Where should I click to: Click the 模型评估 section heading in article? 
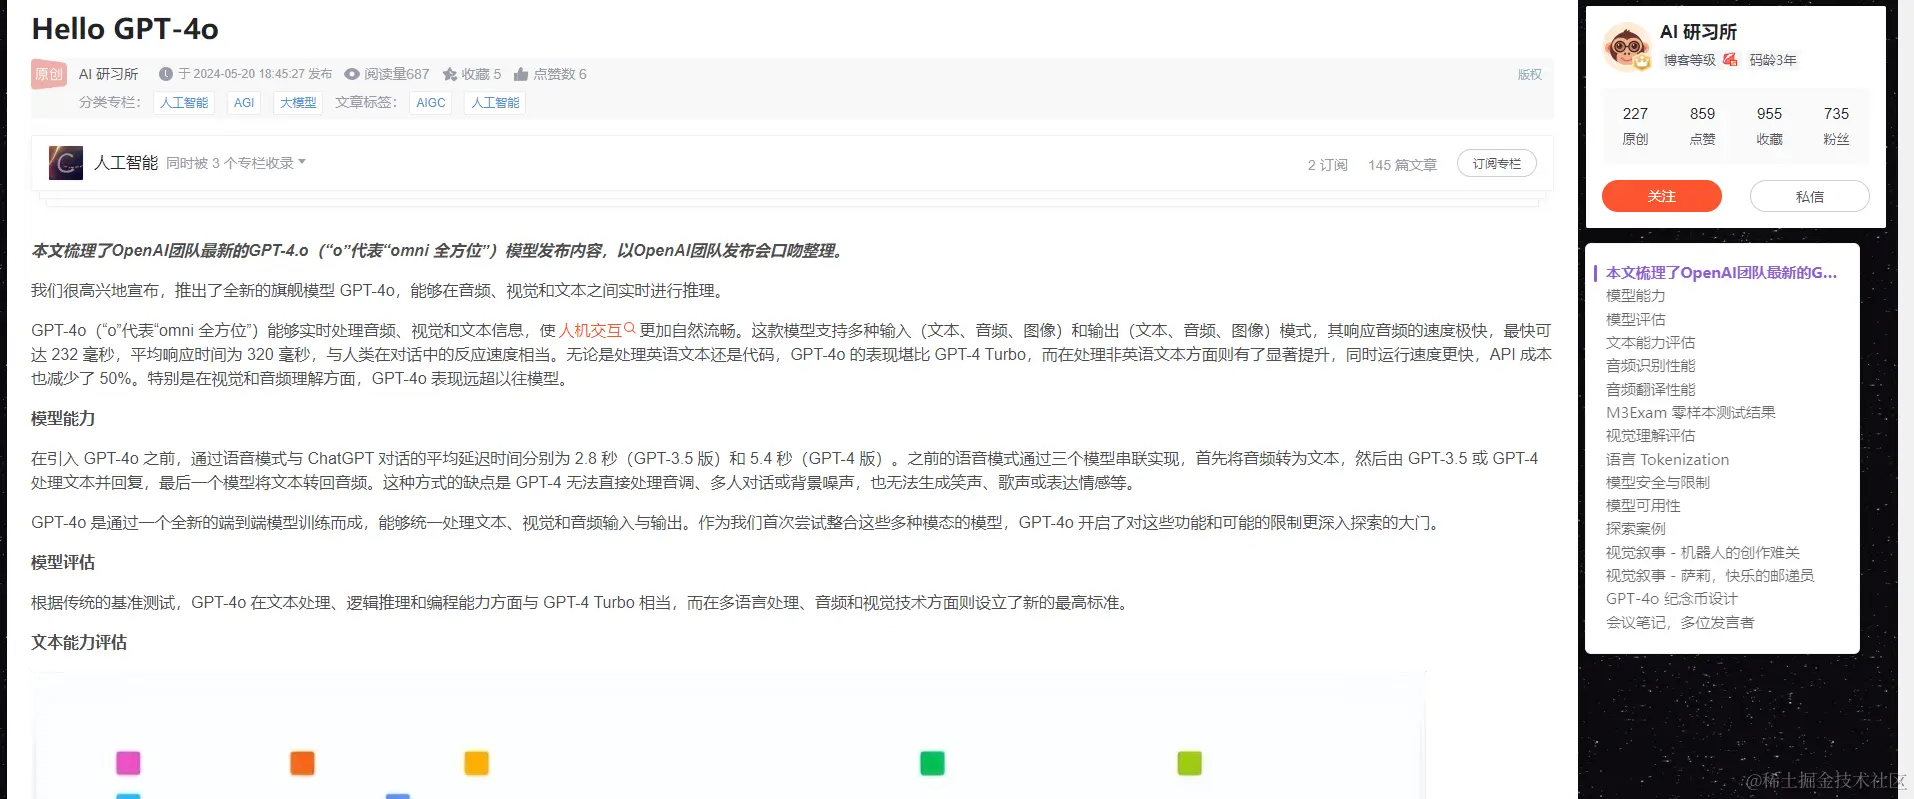(x=63, y=562)
